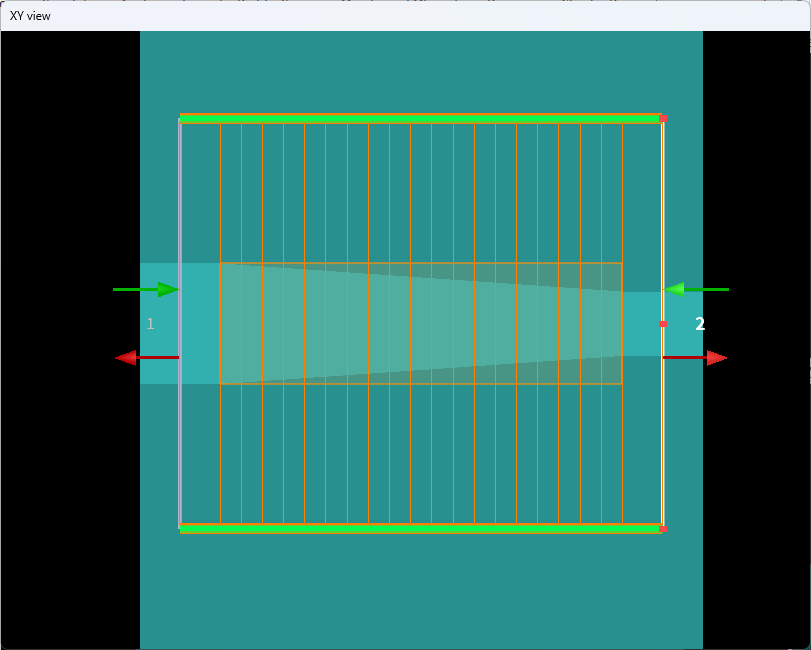This screenshot has height=650, width=811.
Task: Select port 1 green inward arrow
Action: [146, 290]
